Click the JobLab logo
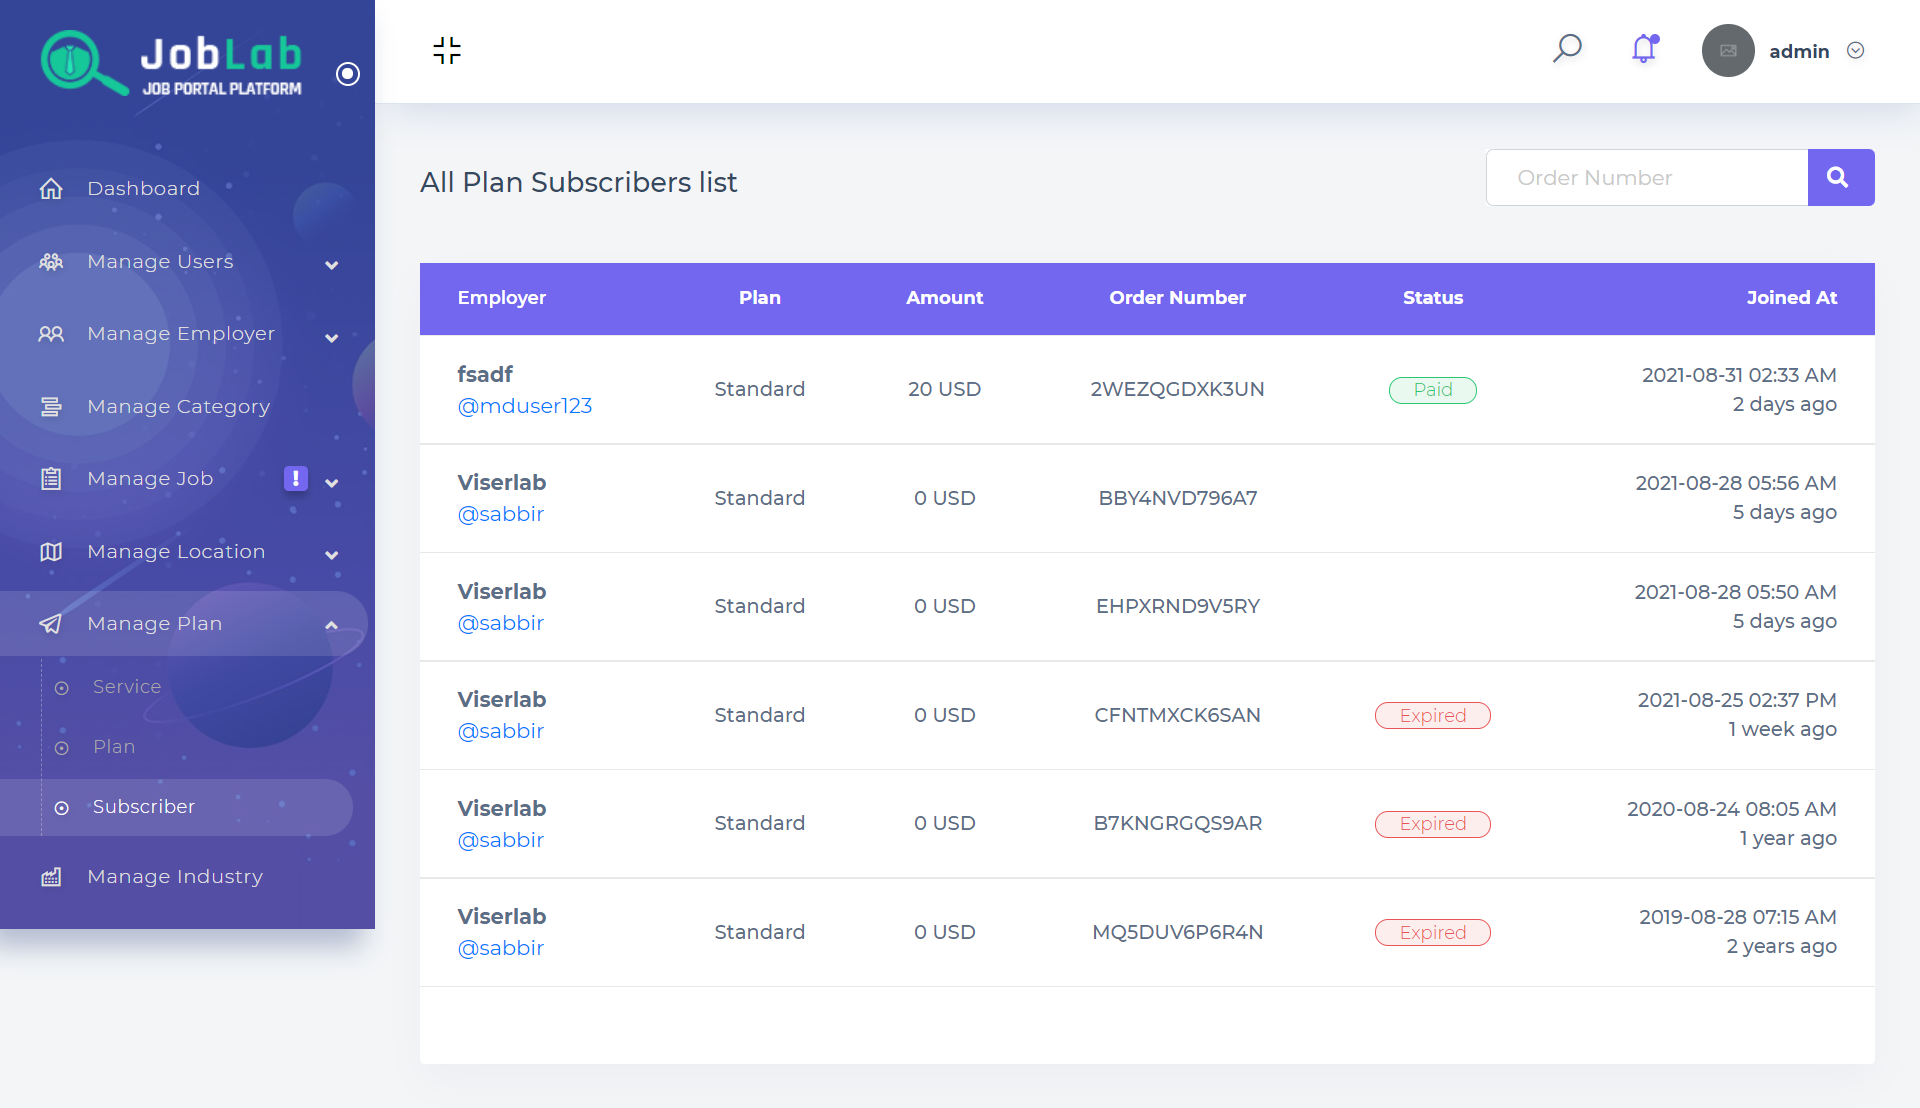Viewport: 1920px width, 1108px height. click(x=172, y=63)
